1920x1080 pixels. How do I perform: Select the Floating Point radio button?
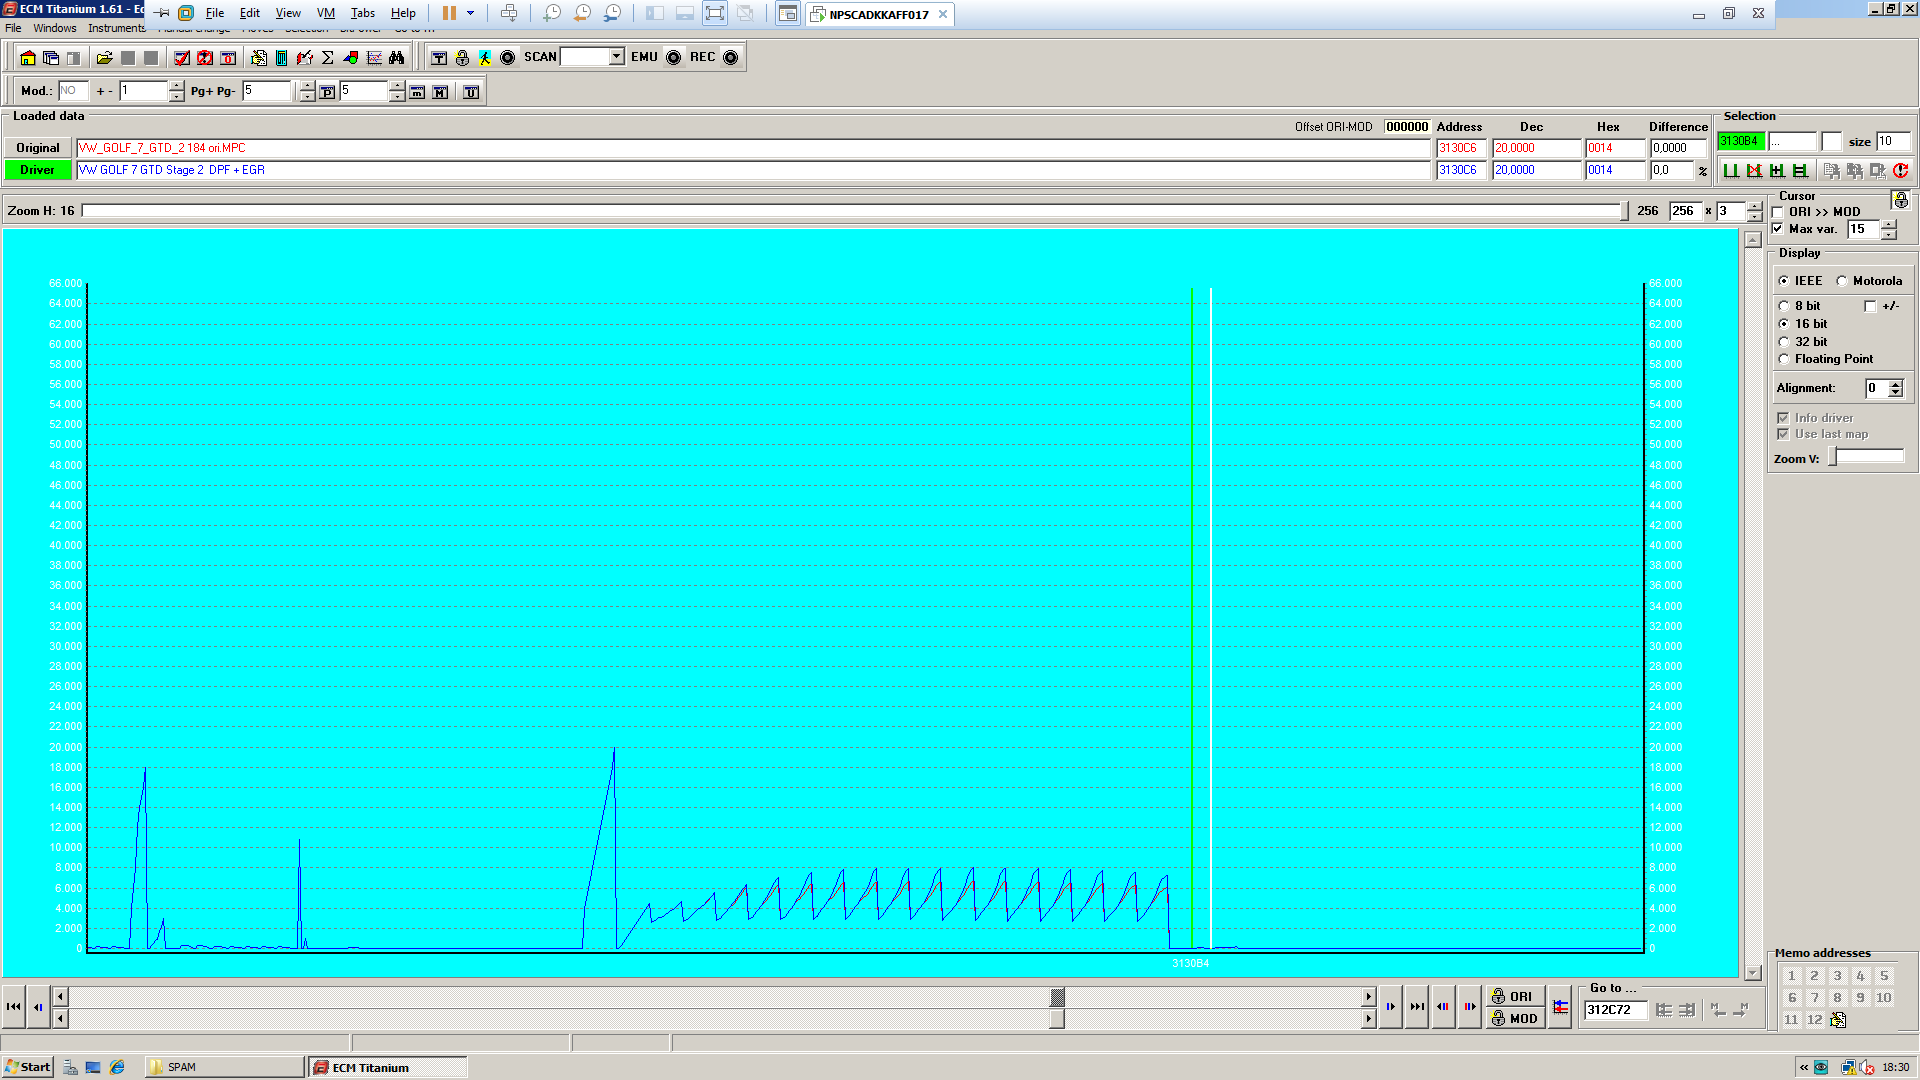1783,359
